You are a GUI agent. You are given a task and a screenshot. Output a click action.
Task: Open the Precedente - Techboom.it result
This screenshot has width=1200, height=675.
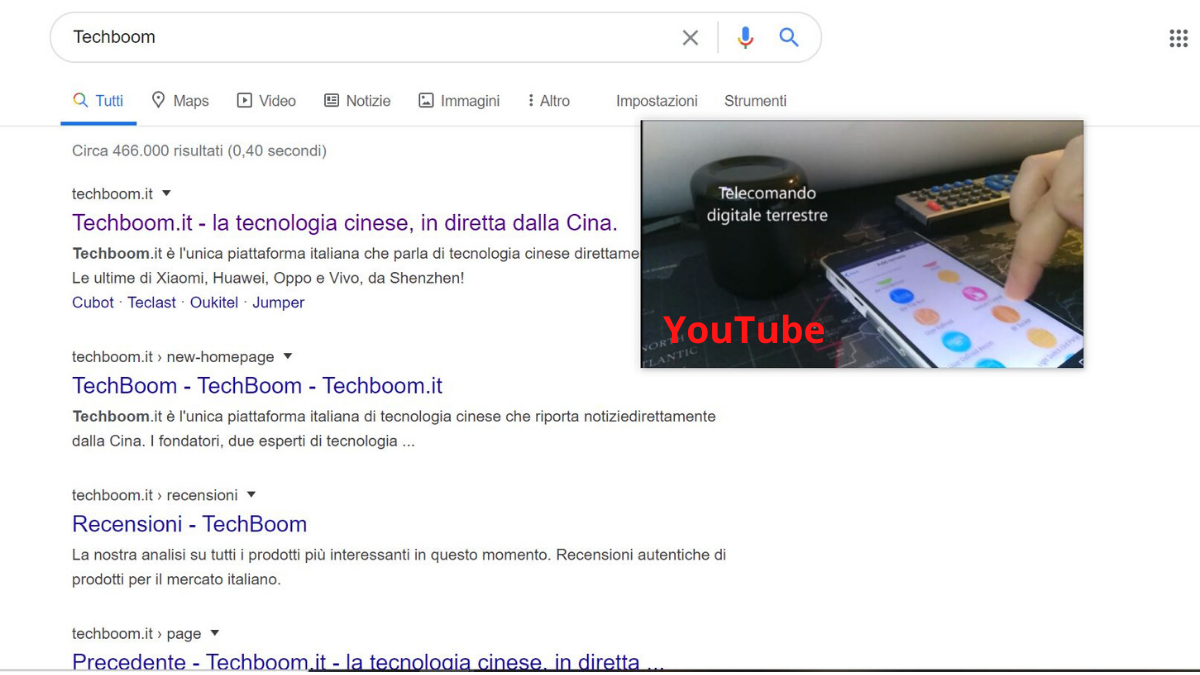tap(368, 661)
